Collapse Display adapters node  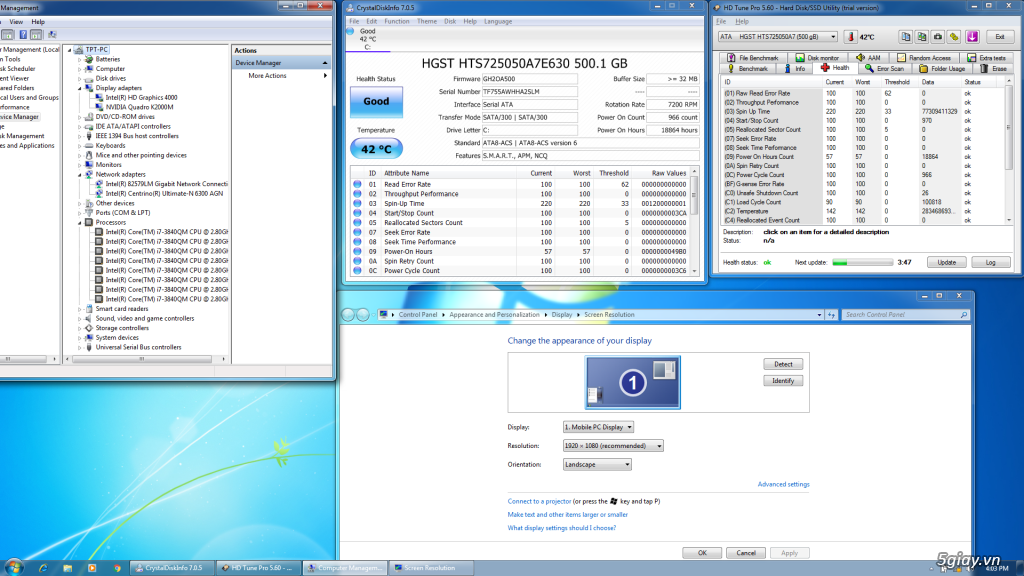pos(80,88)
